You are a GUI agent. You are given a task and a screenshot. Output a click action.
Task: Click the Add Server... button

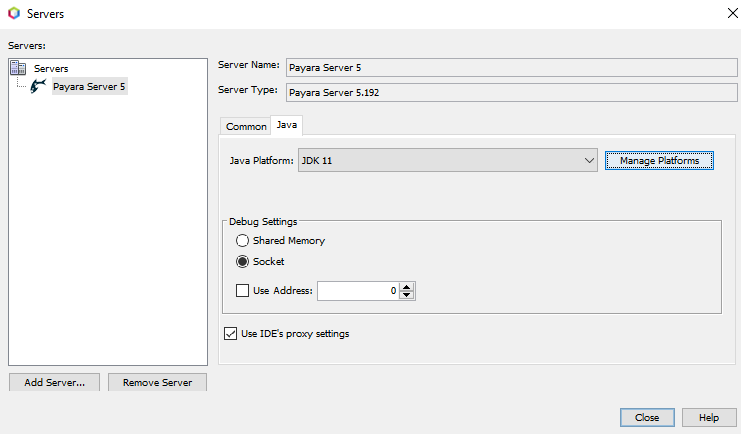(54, 382)
